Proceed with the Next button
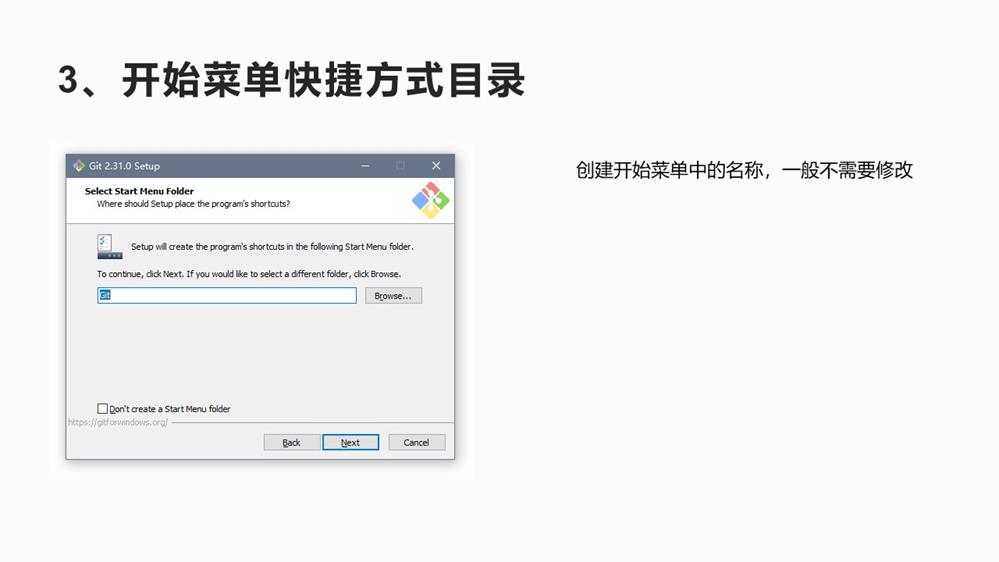Viewport: 999px width, 562px height. (x=350, y=442)
